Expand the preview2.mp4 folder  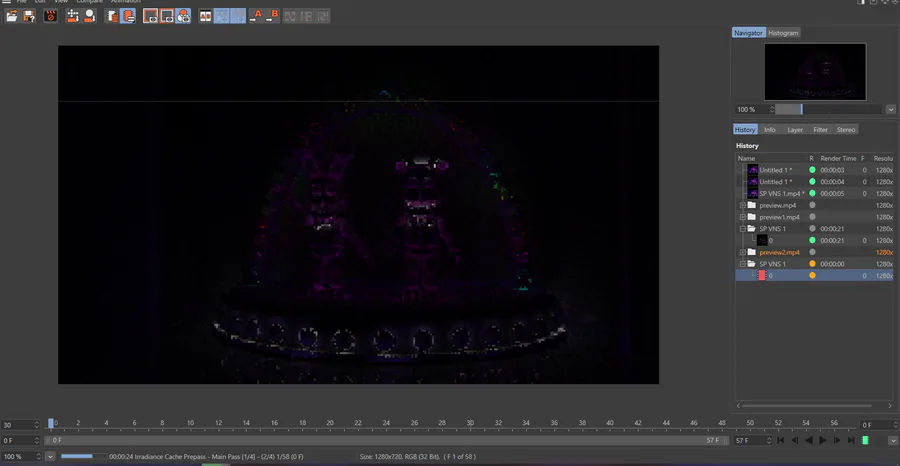click(x=743, y=252)
